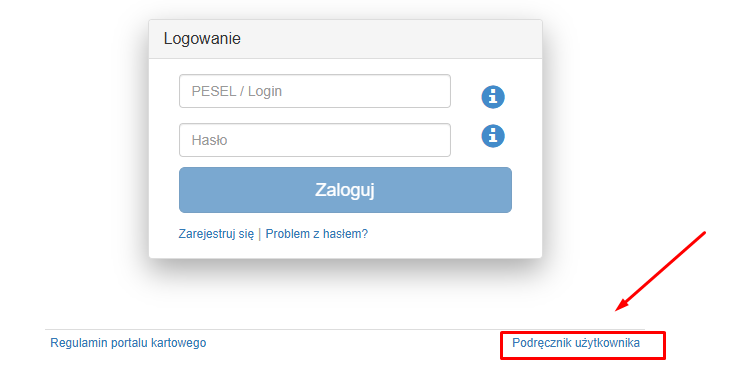This screenshot has width=735, height=374.
Task: Place cursor in the field labeled Hasło
Action: coord(315,140)
